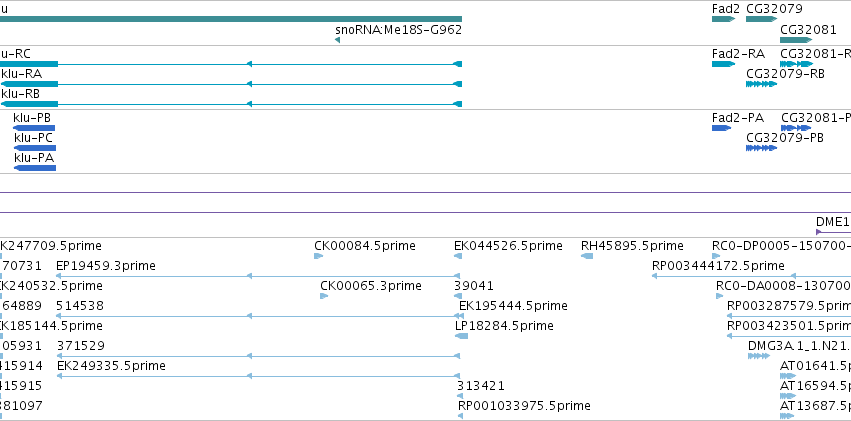Click the CG32081 gene arrow
Image resolution: width=851 pixels, height=421 pixels.
[796, 40]
